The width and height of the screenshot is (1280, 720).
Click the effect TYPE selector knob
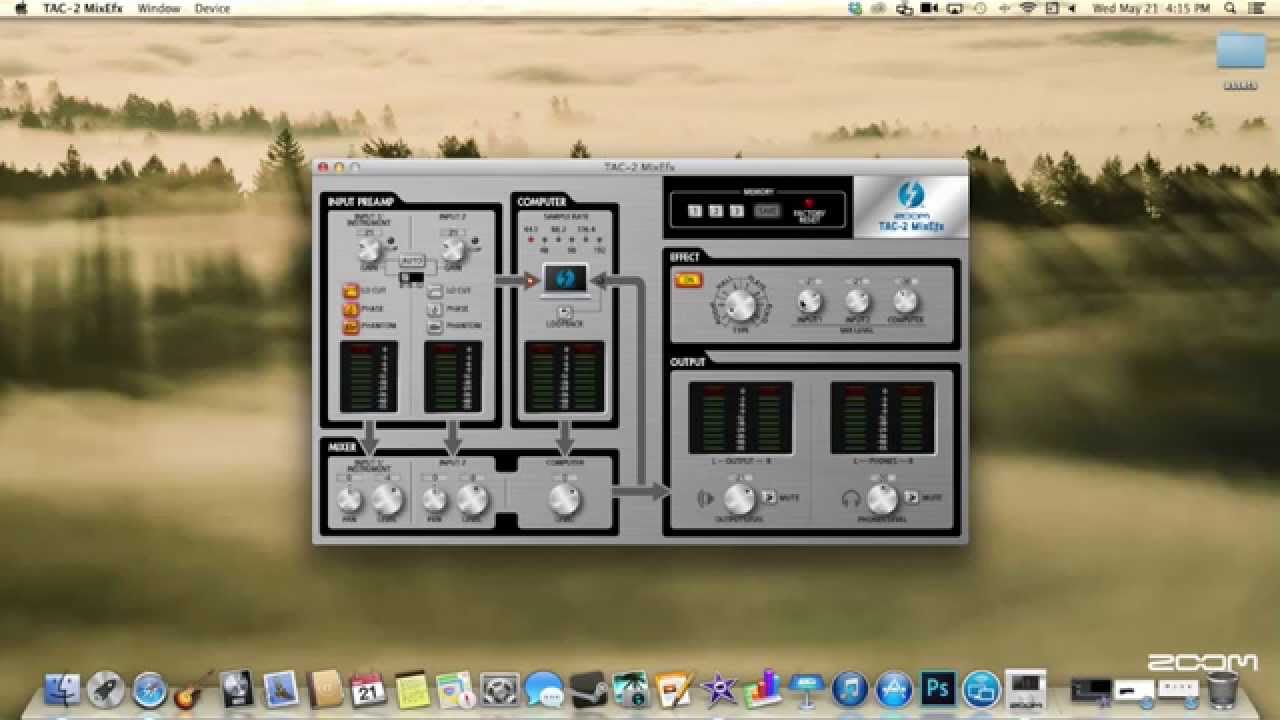coord(739,305)
